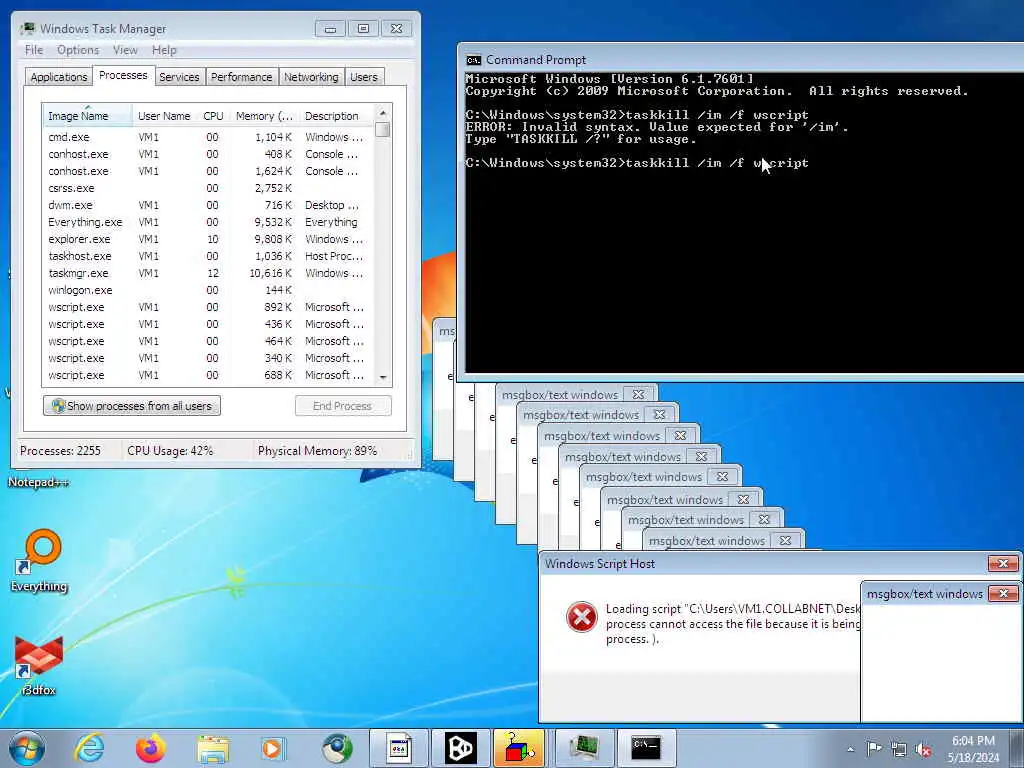The height and width of the screenshot is (768, 1024).
Task: Click the Physical Memory 89% status entry
Action: 317,451
